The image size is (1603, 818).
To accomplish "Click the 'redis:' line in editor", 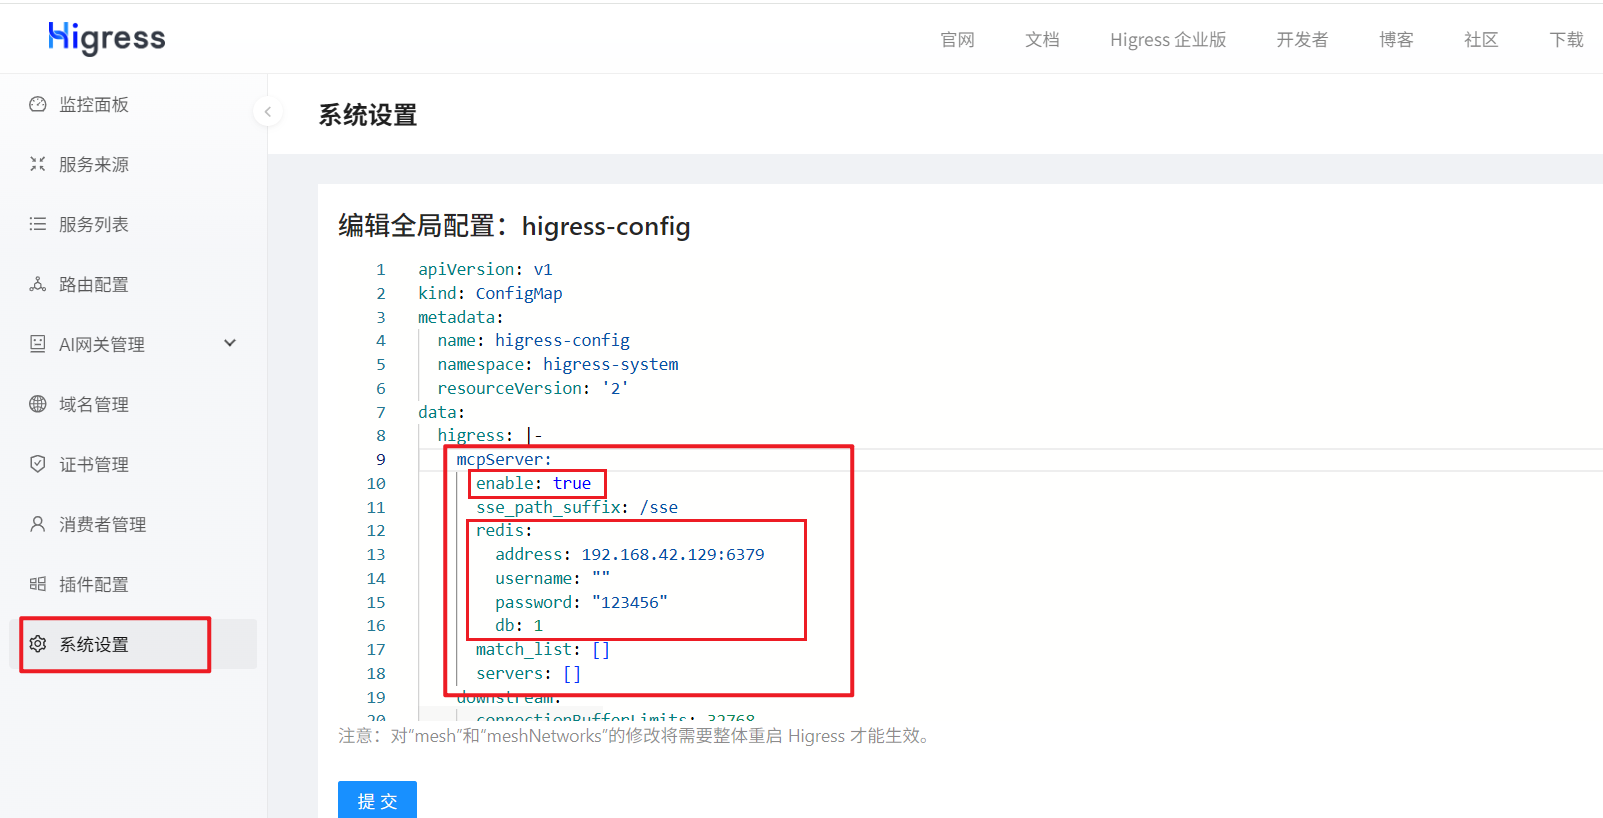I will pyautogui.click(x=504, y=530).
